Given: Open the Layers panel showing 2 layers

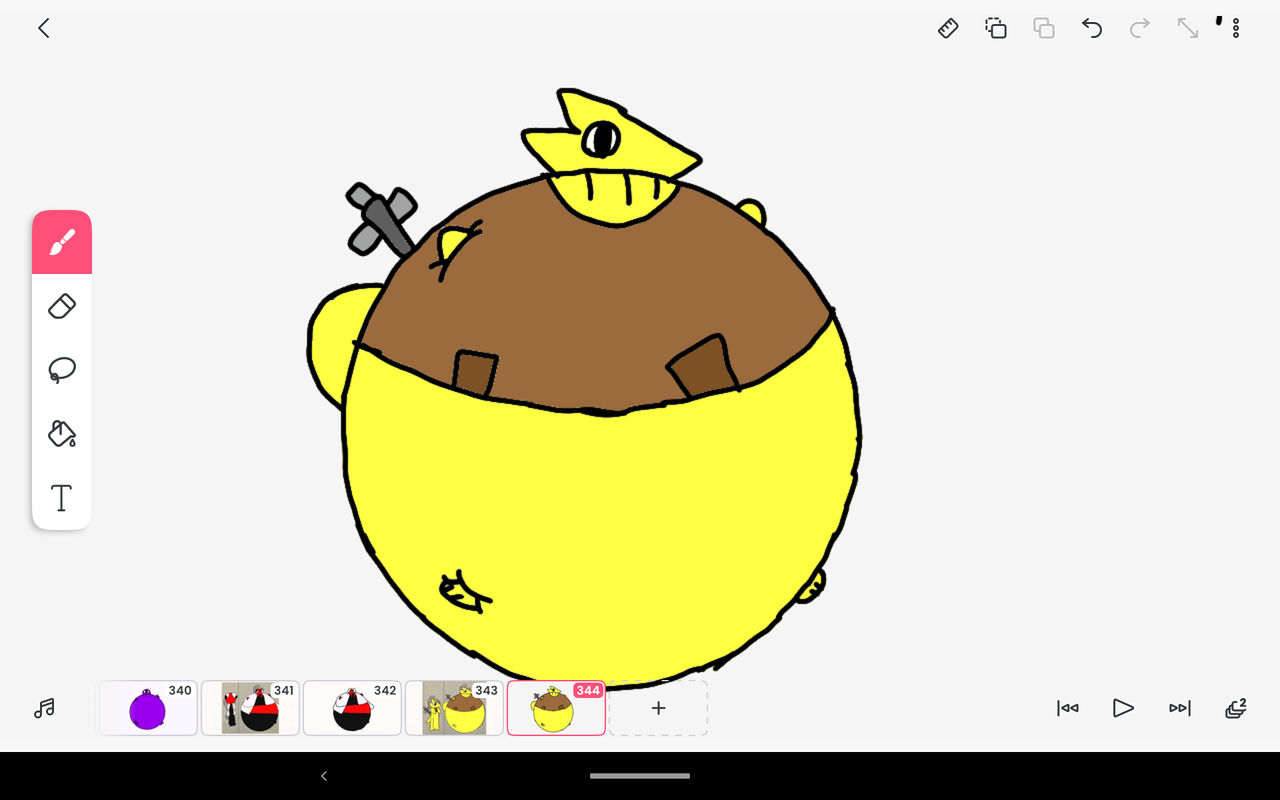Looking at the screenshot, I should coord(1234,708).
